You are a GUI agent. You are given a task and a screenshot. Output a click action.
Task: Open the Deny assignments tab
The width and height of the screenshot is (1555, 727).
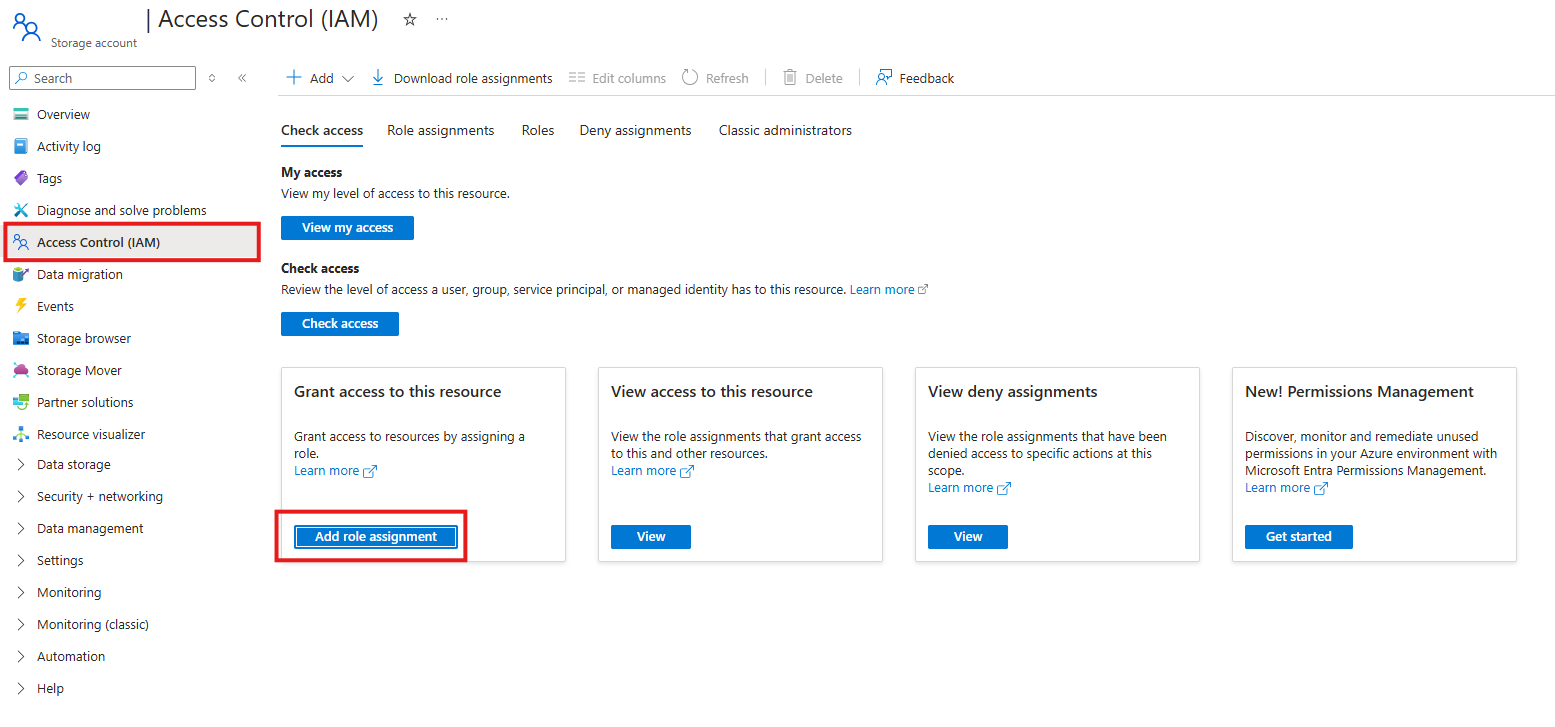(x=636, y=130)
